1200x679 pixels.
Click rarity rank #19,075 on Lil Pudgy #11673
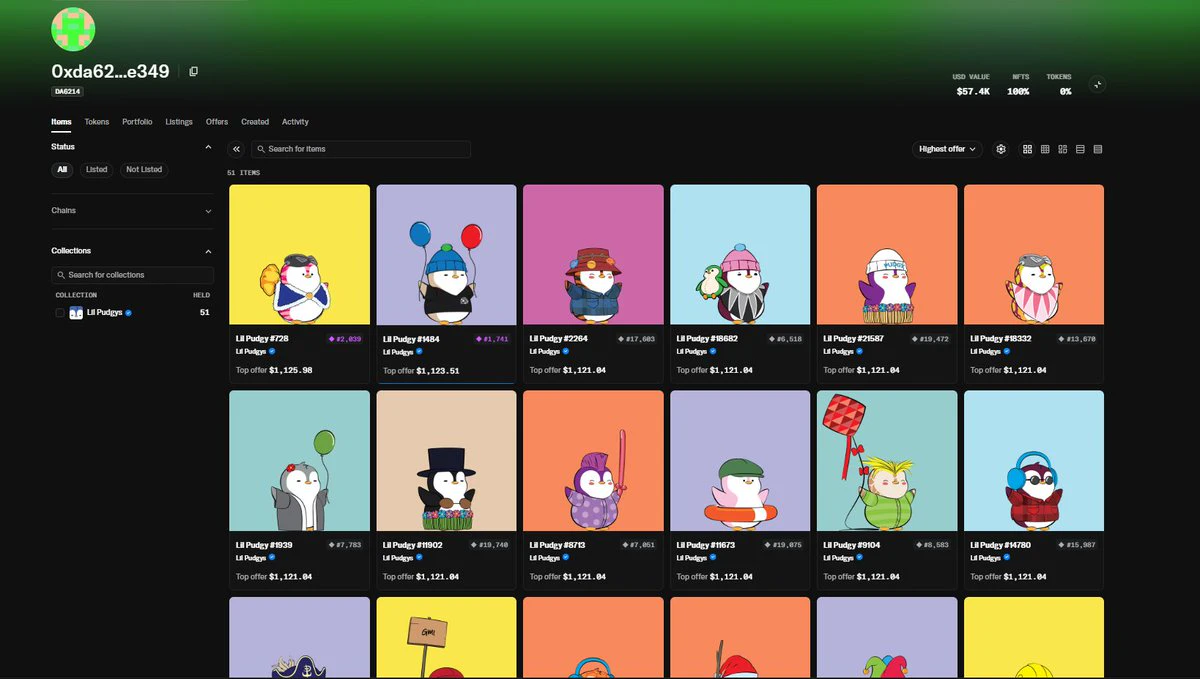tap(783, 545)
